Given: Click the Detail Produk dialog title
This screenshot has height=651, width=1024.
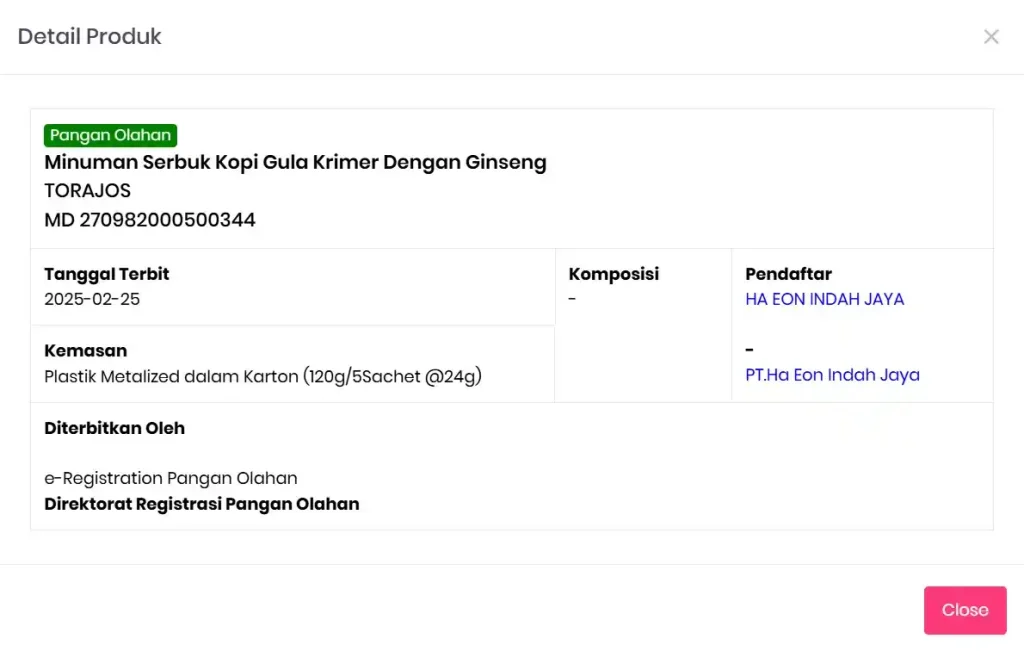Looking at the screenshot, I should click(x=90, y=37).
